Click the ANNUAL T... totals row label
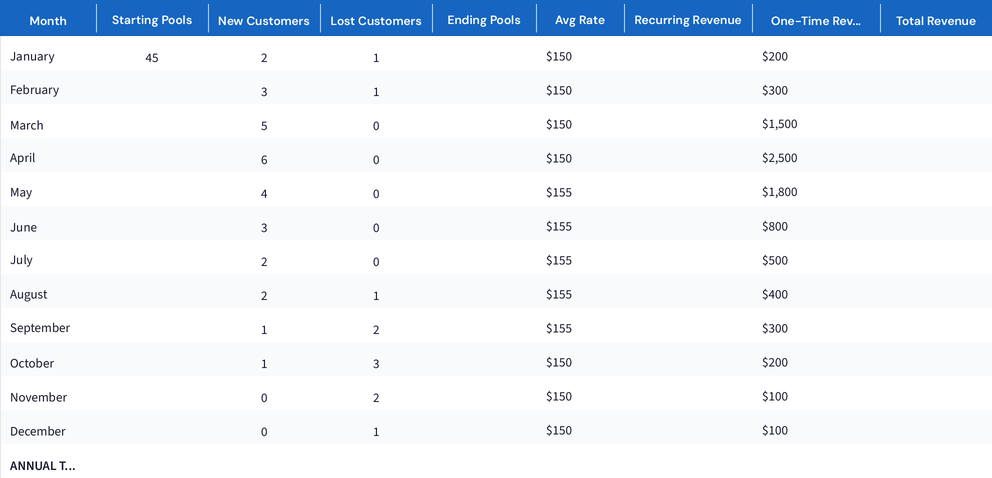The width and height of the screenshot is (992, 478). point(42,466)
